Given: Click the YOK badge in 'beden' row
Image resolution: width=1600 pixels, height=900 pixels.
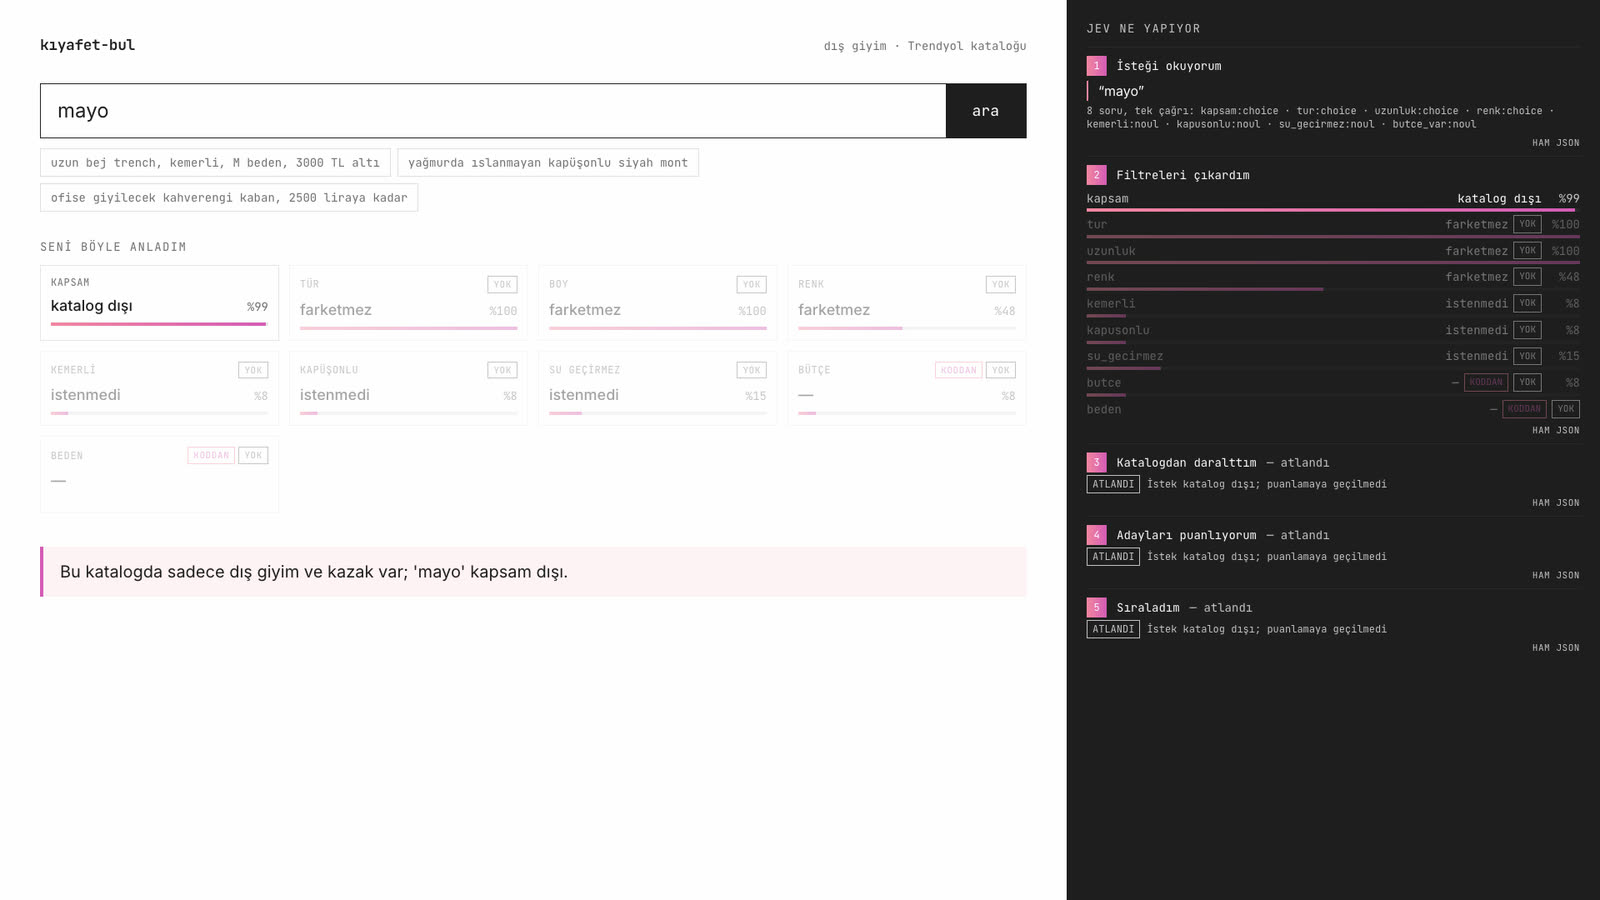Looking at the screenshot, I should point(1566,409).
